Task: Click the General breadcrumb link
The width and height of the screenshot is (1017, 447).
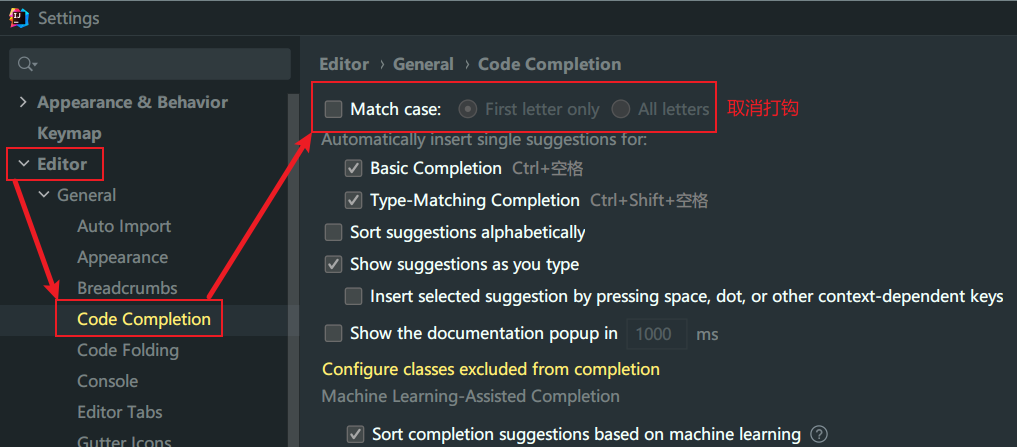Action: tap(424, 64)
